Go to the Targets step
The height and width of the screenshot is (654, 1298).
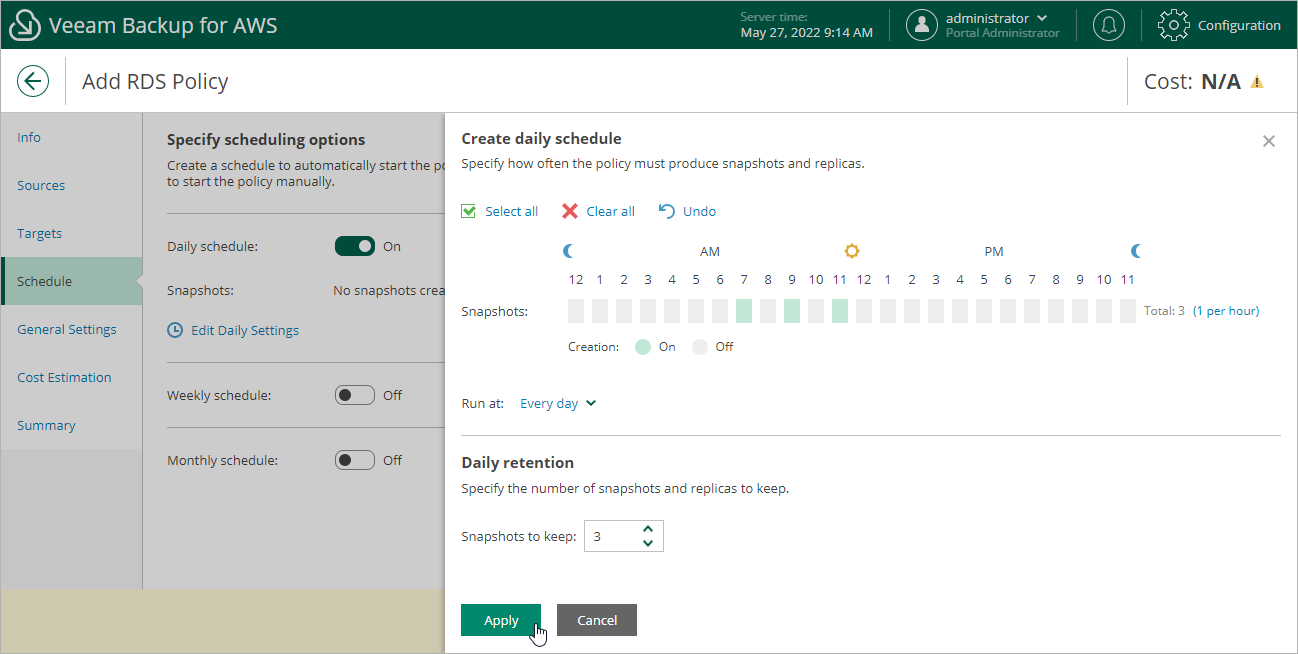click(x=40, y=233)
